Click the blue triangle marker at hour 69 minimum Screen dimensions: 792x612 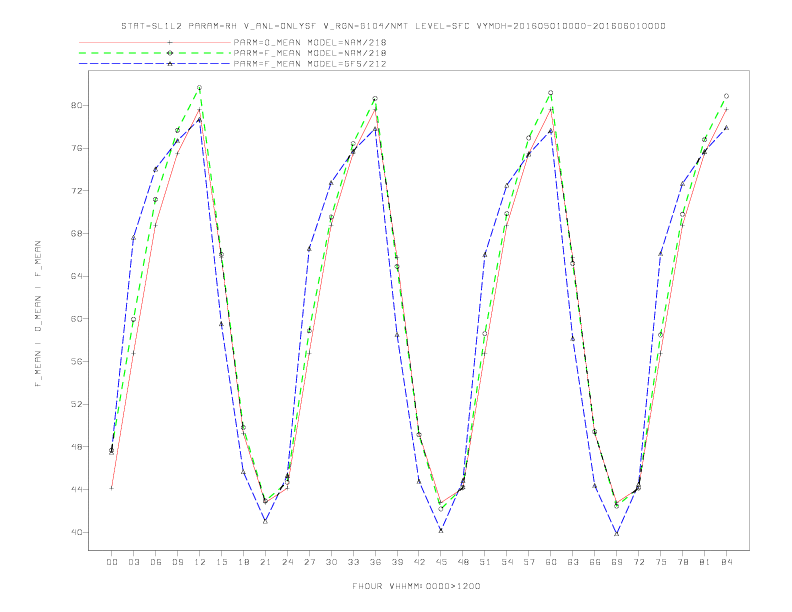[617, 533]
